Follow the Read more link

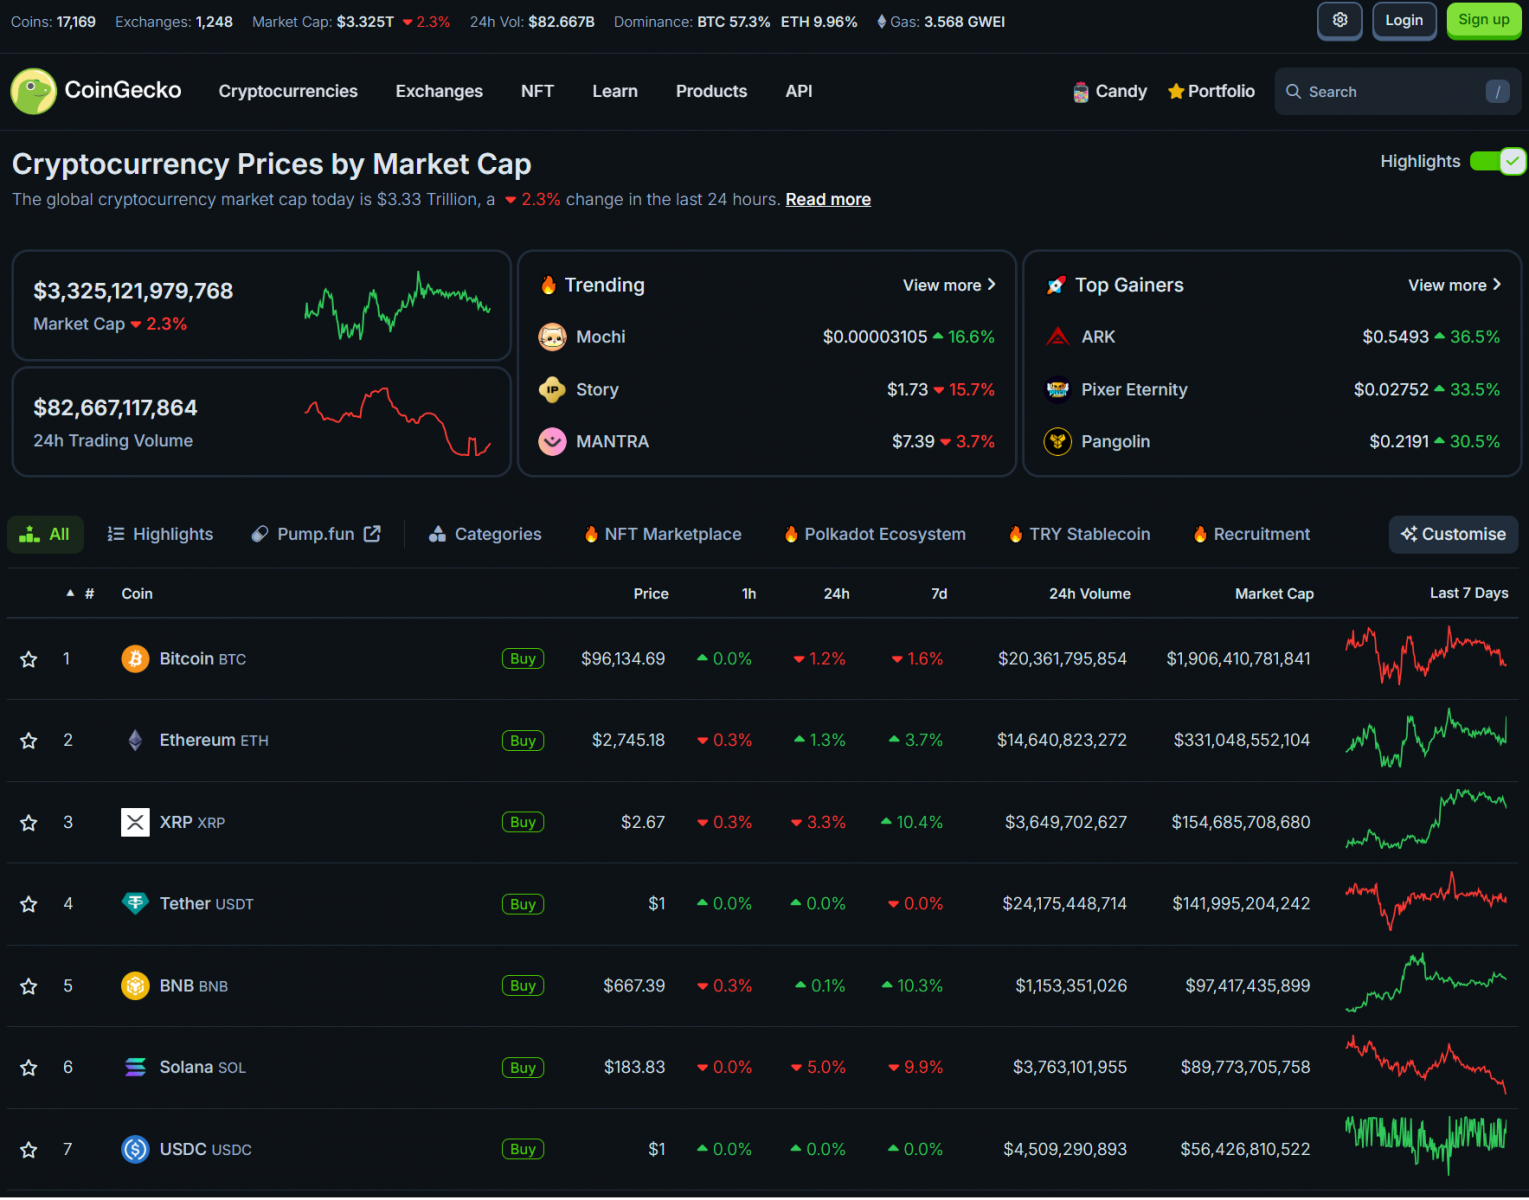[x=827, y=199]
